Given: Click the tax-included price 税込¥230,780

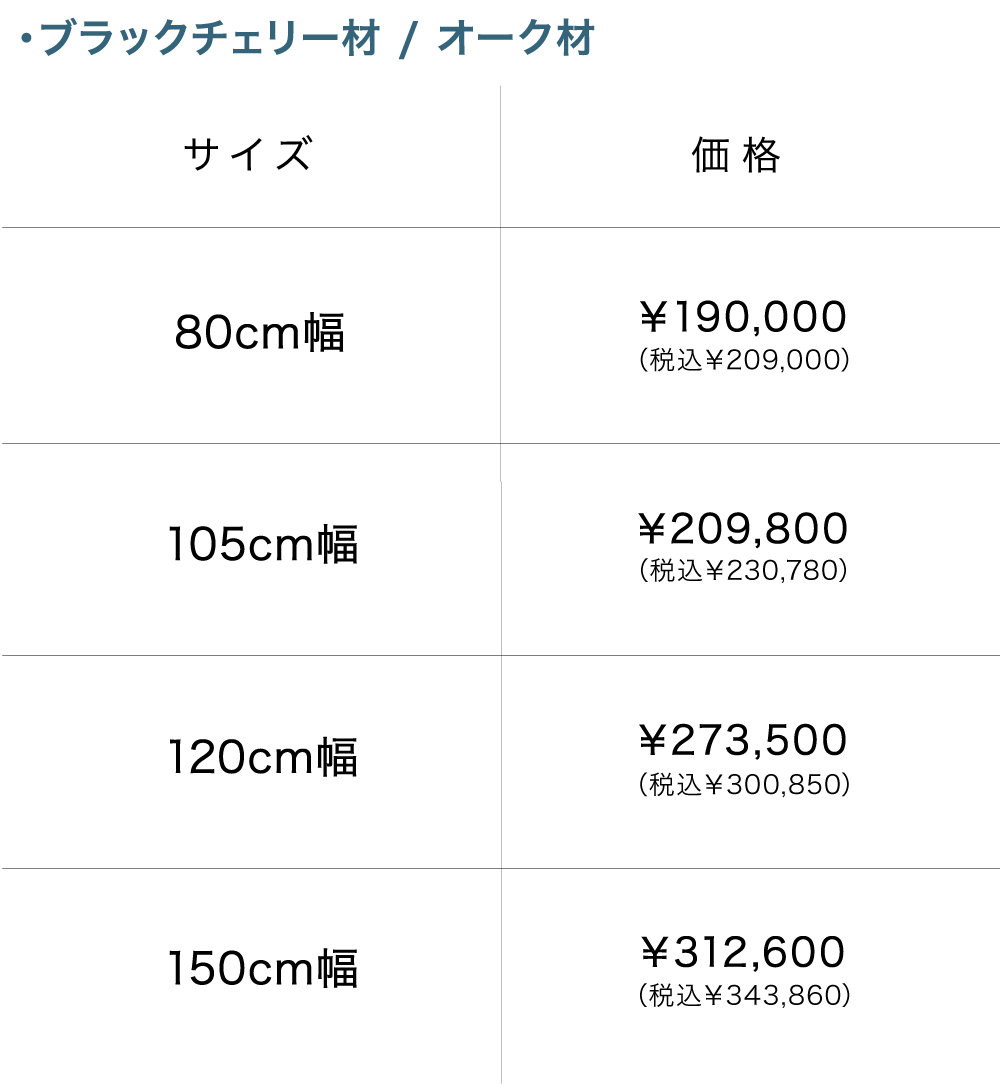Looking at the screenshot, I should [744, 571].
